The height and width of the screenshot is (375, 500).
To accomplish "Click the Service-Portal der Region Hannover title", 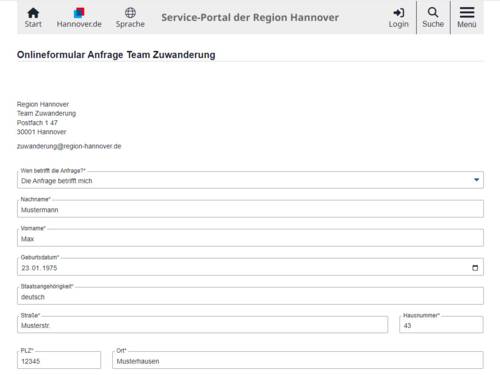I will 250,17.
